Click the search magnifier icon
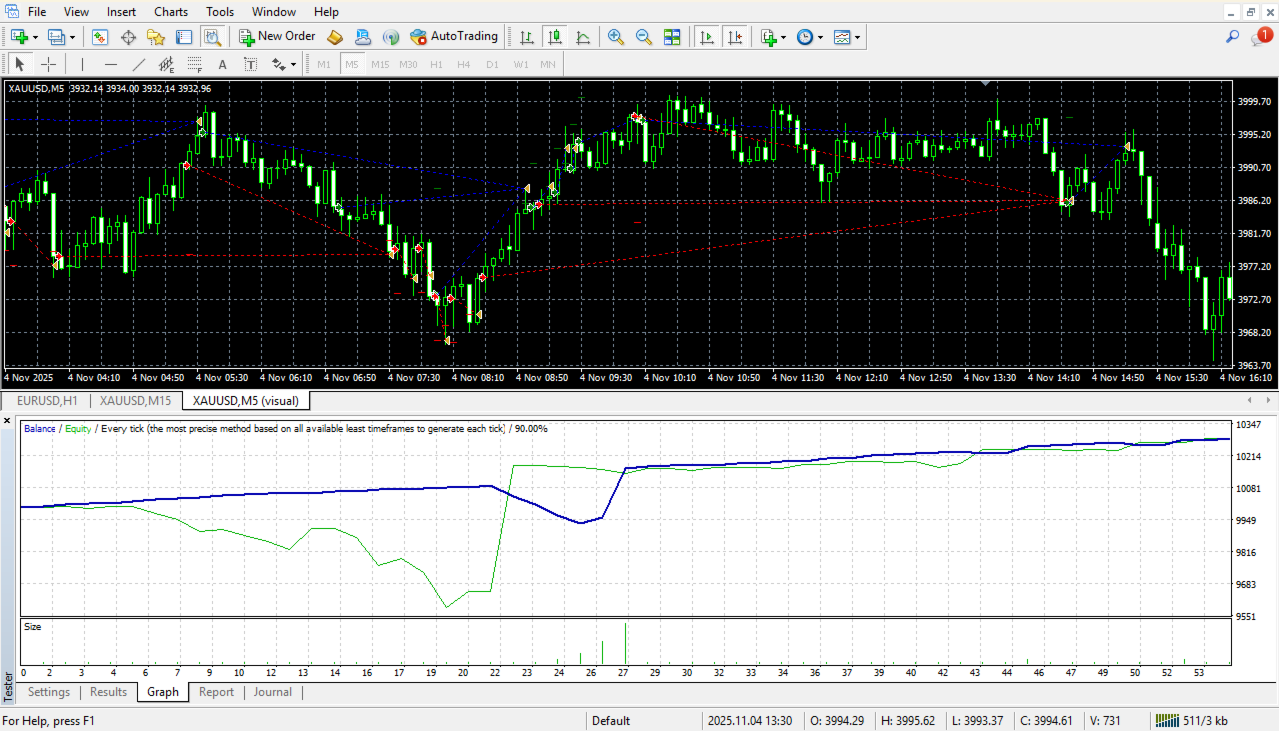This screenshot has width=1279, height=731. [x=1233, y=37]
